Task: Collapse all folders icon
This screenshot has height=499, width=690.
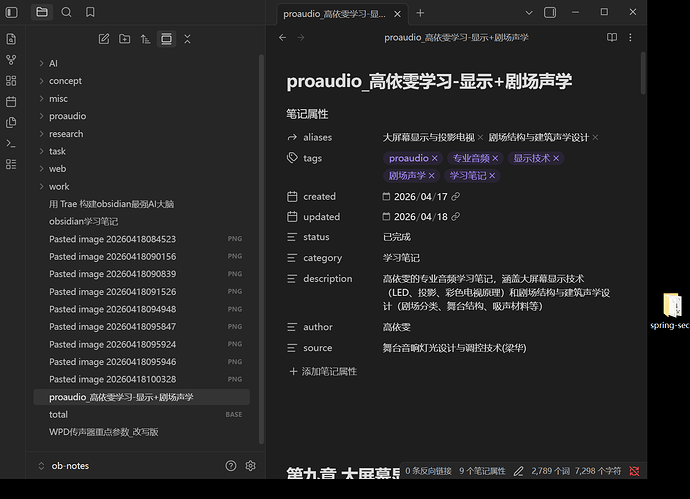Action: [187, 39]
